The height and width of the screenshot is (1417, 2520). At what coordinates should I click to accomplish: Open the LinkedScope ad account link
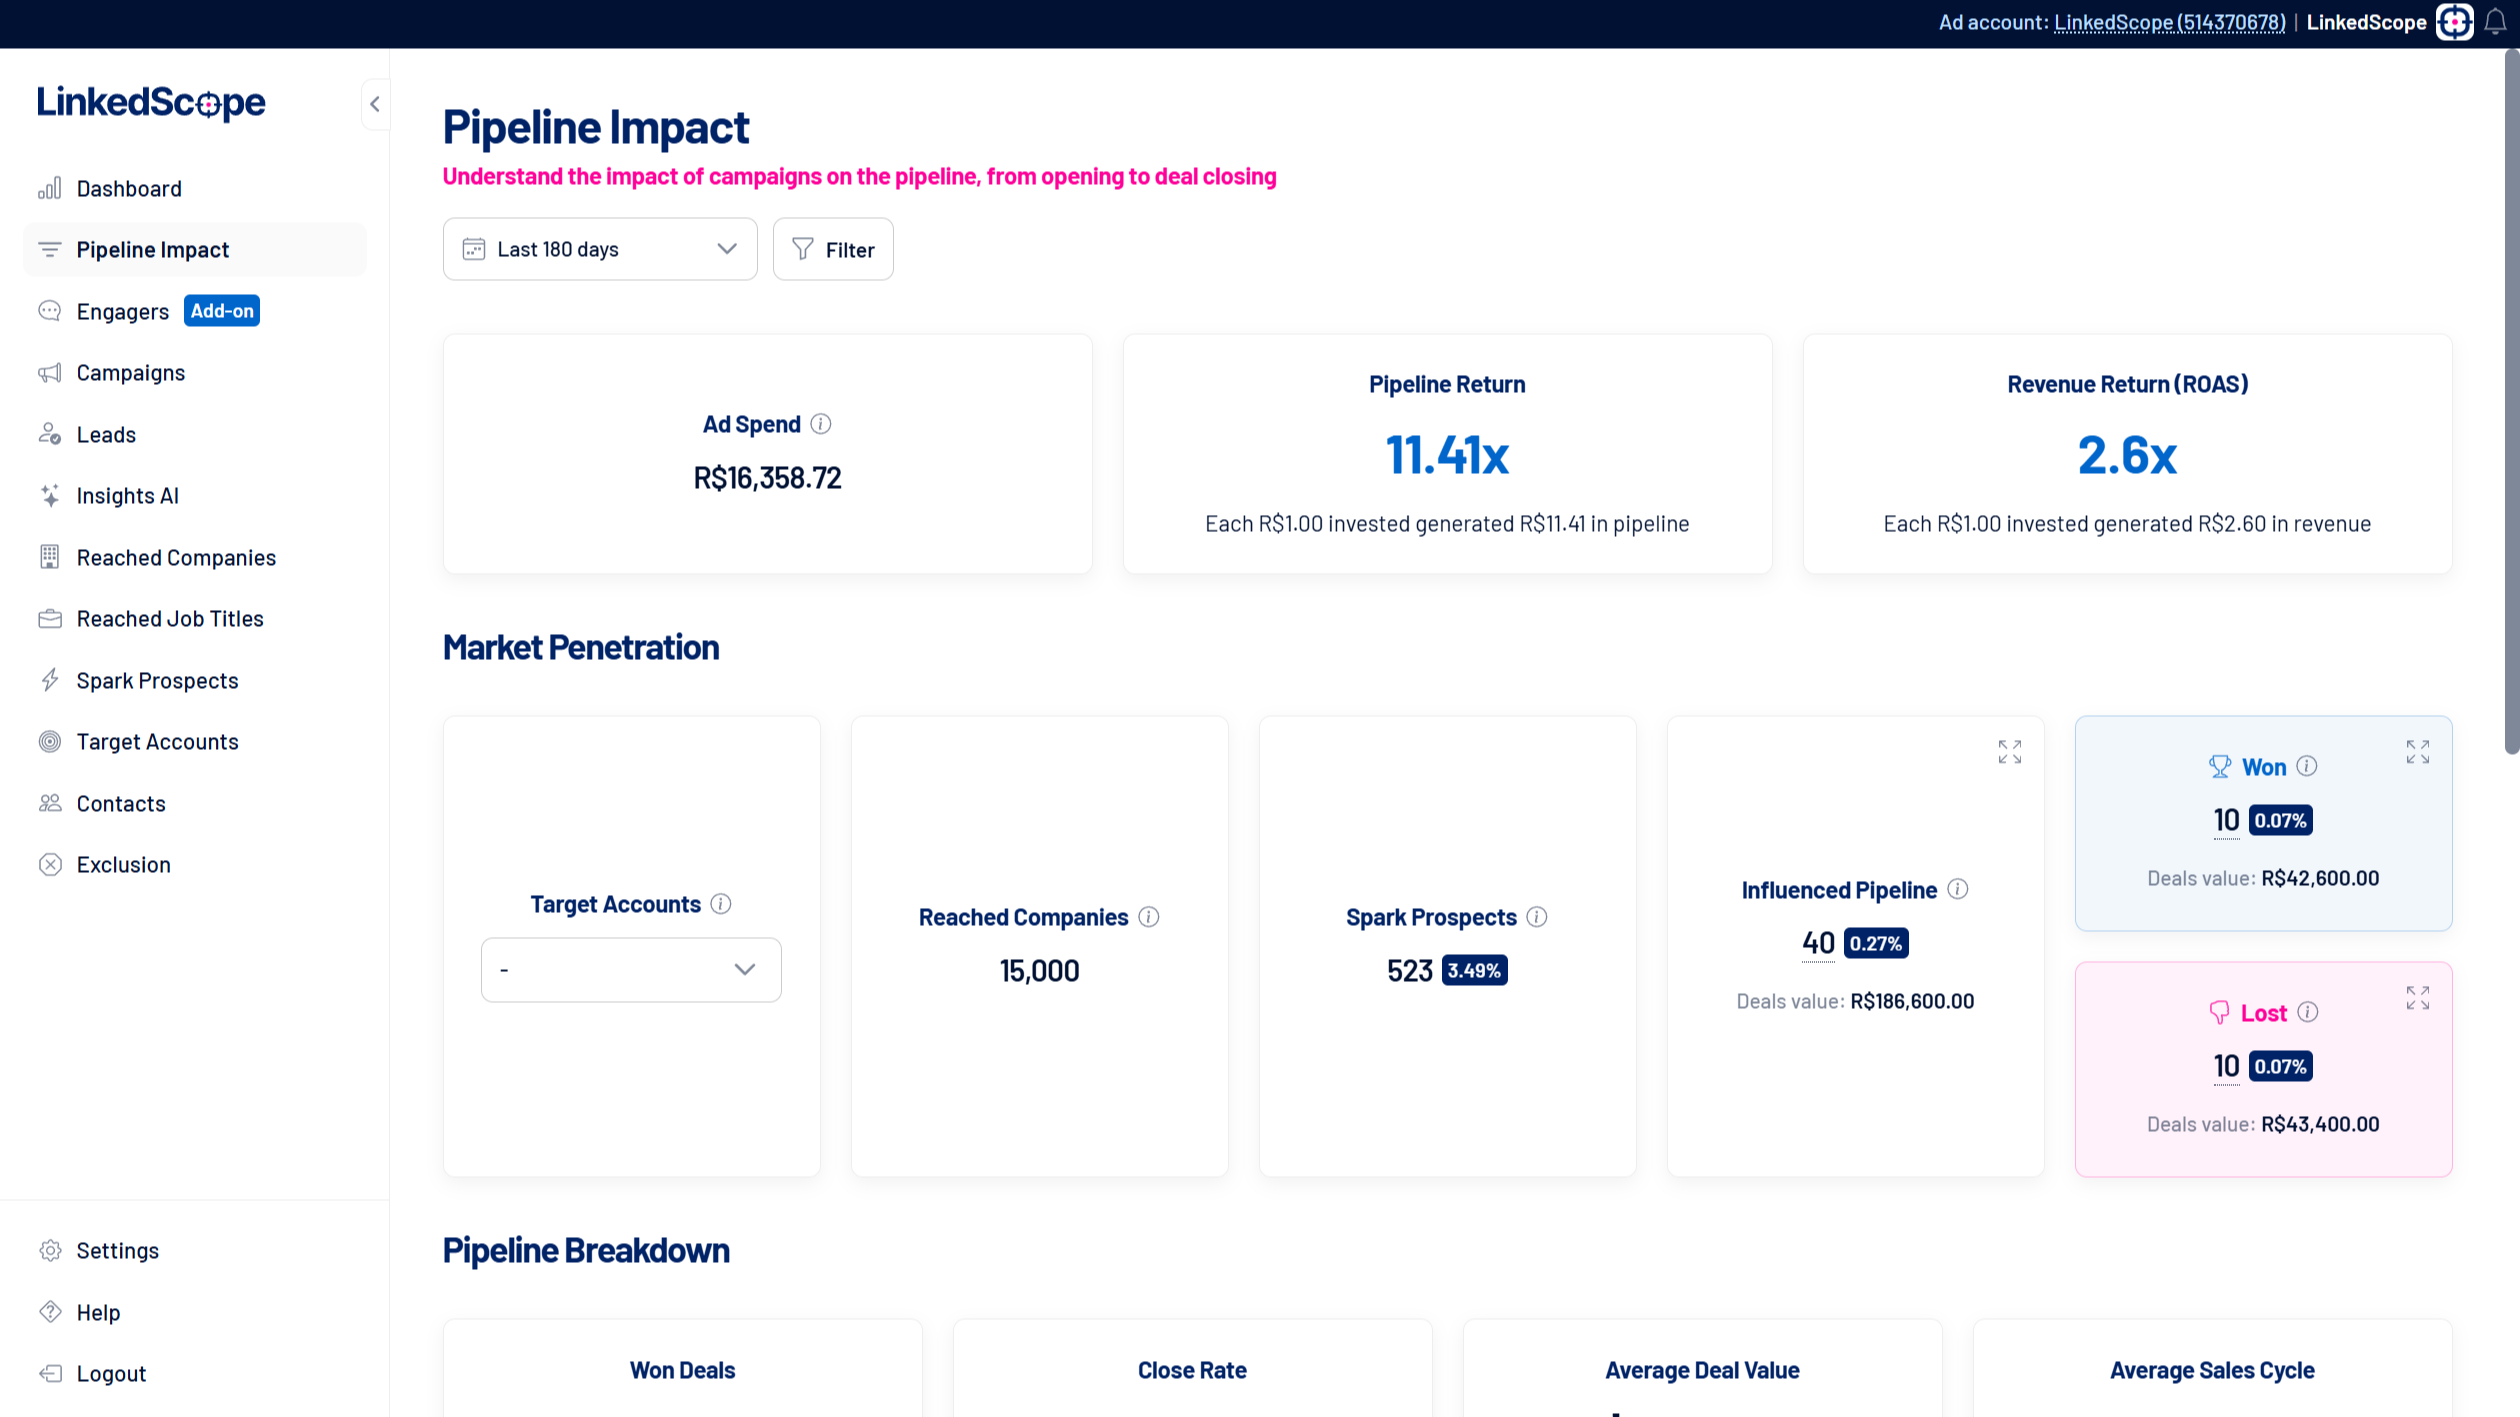point(2169,22)
